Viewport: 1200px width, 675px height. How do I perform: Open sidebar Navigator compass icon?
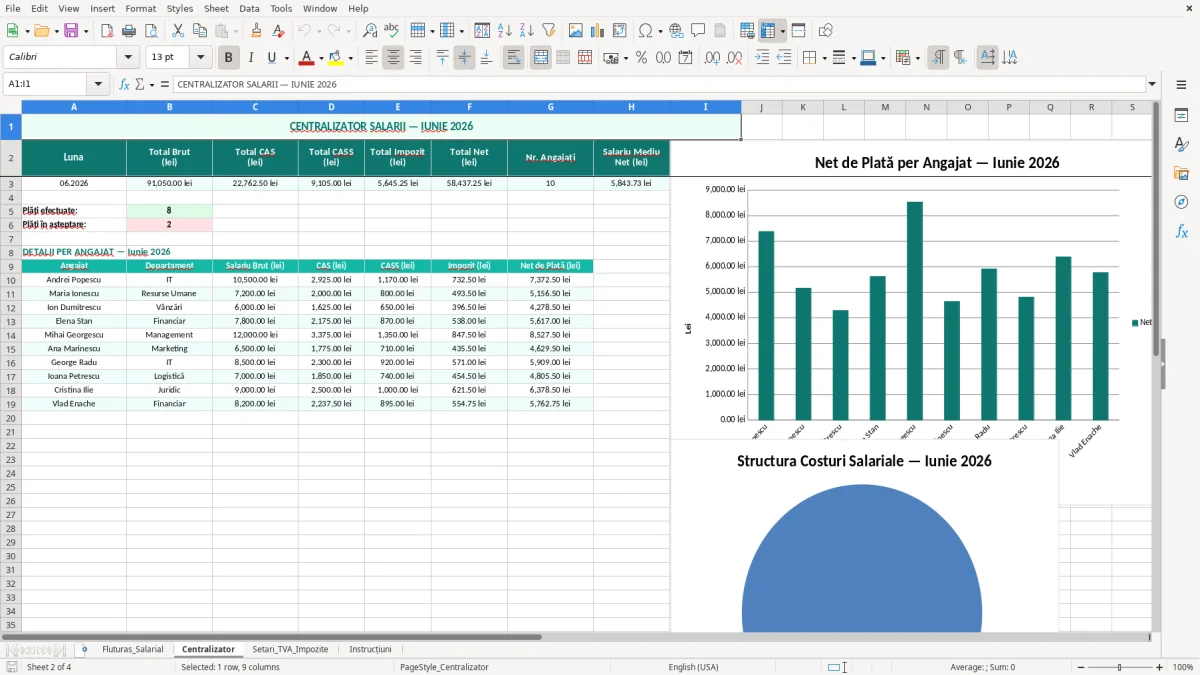point(1181,202)
